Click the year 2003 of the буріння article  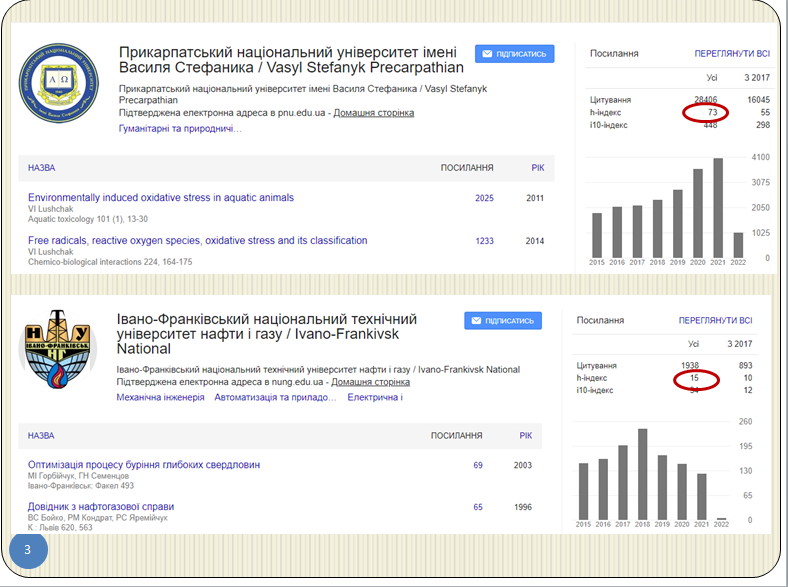tap(523, 465)
